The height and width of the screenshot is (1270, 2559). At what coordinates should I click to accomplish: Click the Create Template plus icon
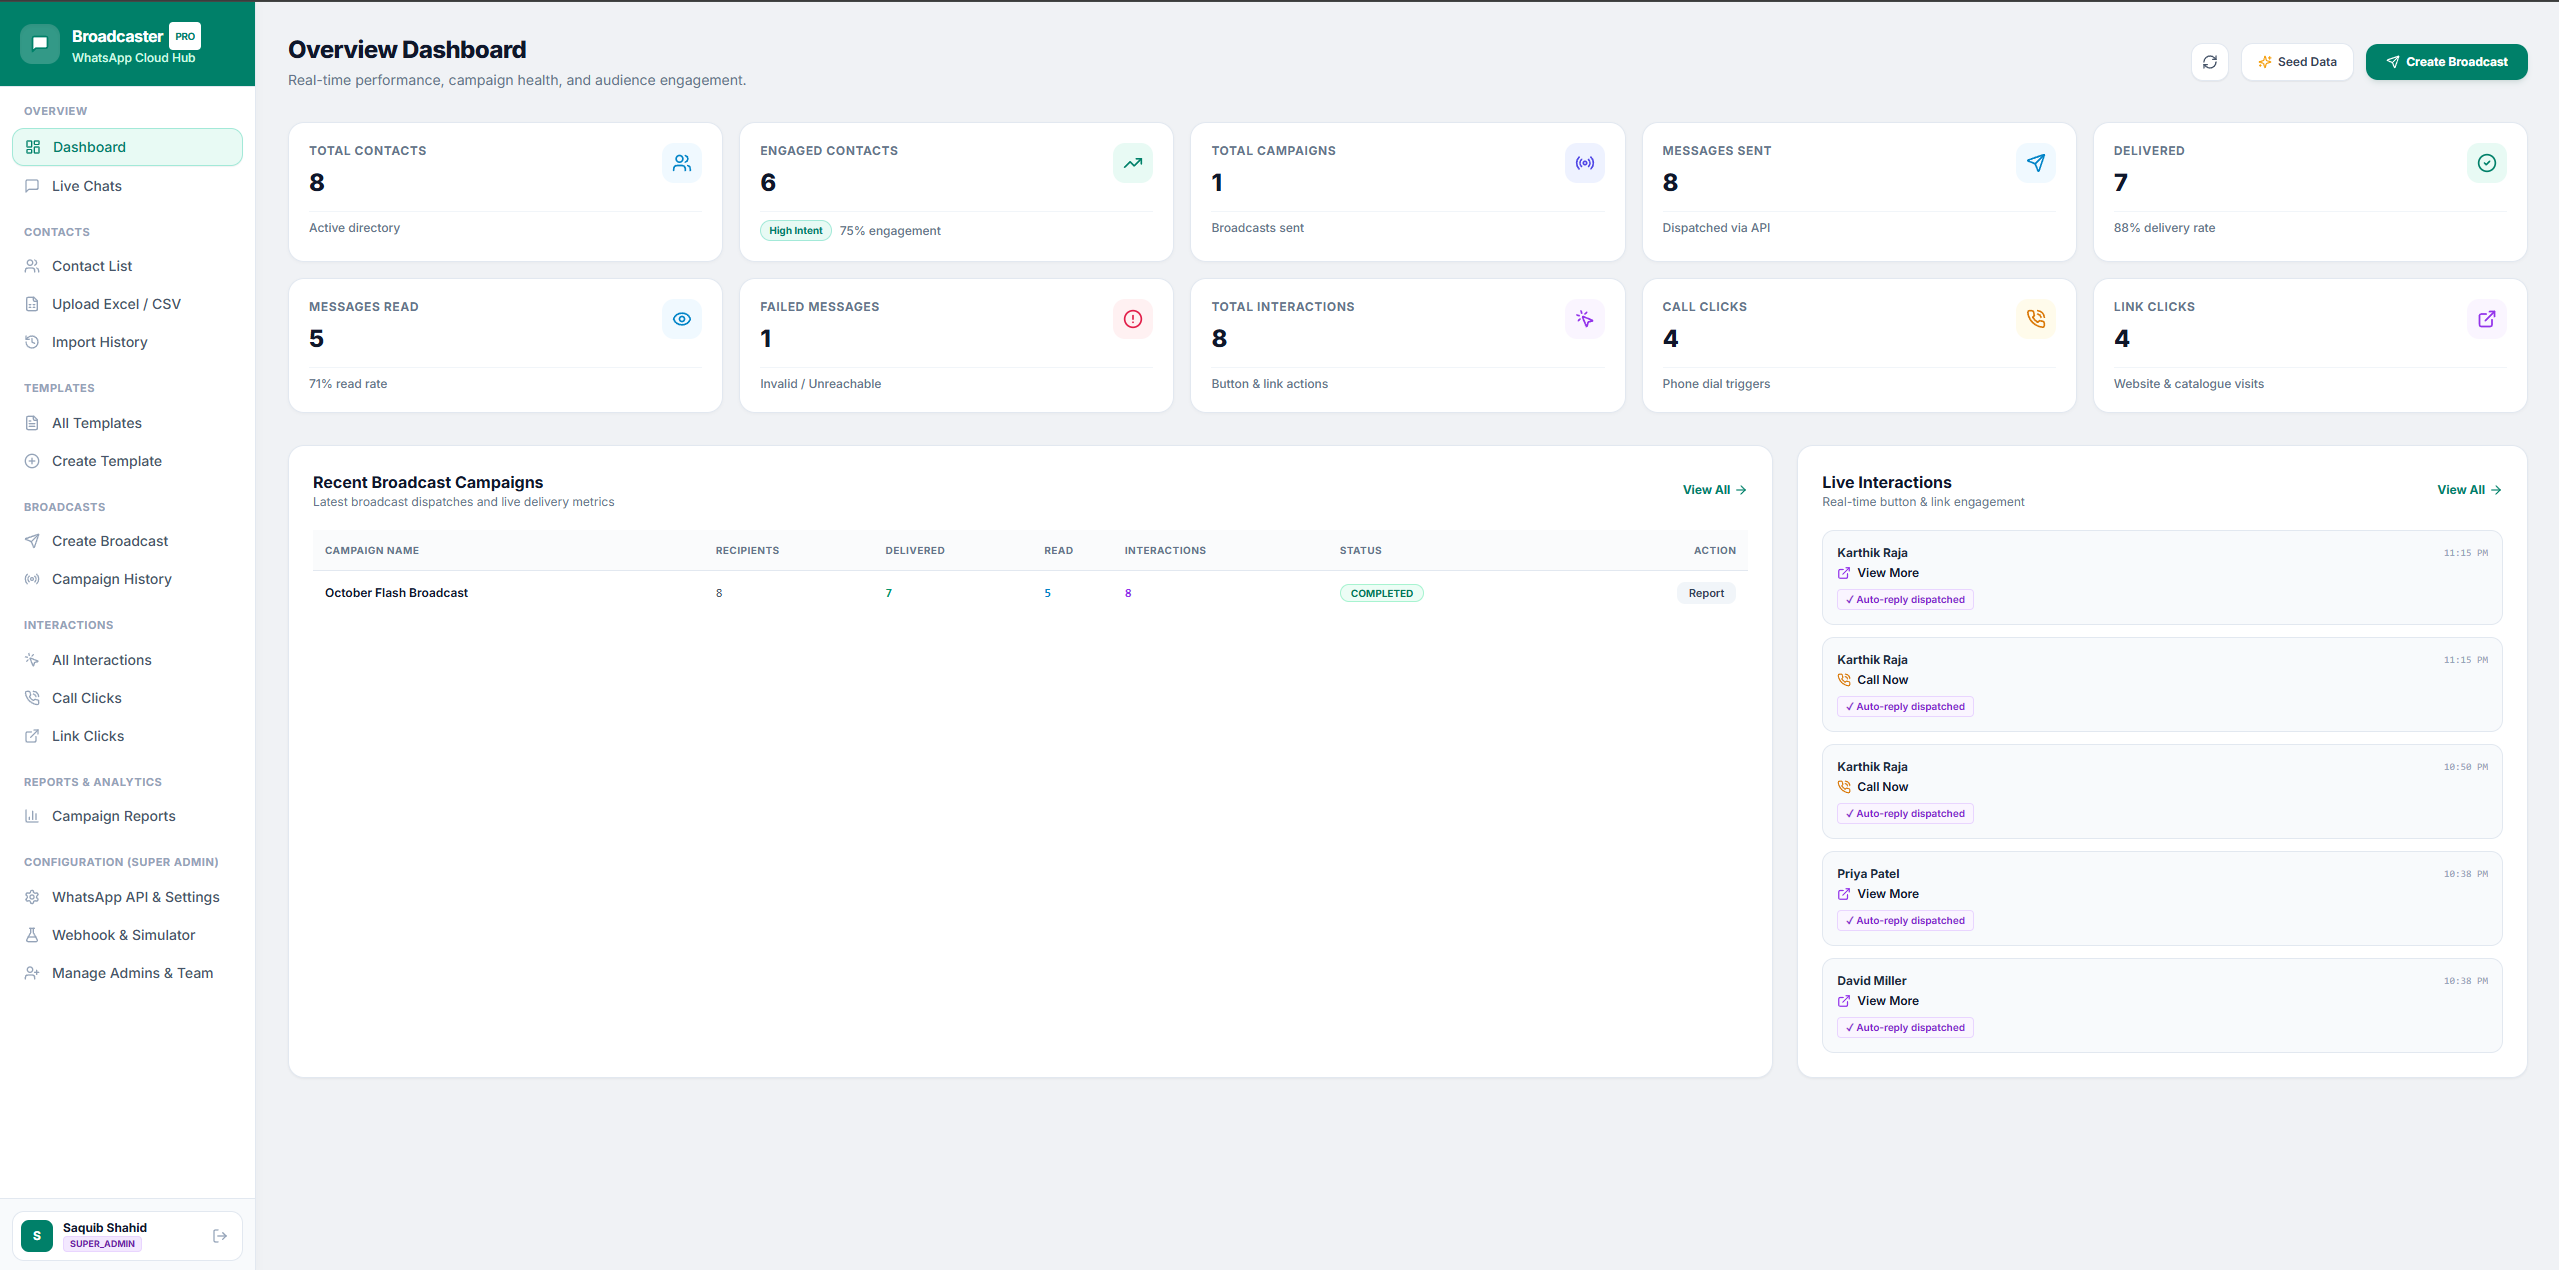[x=32, y=461]
